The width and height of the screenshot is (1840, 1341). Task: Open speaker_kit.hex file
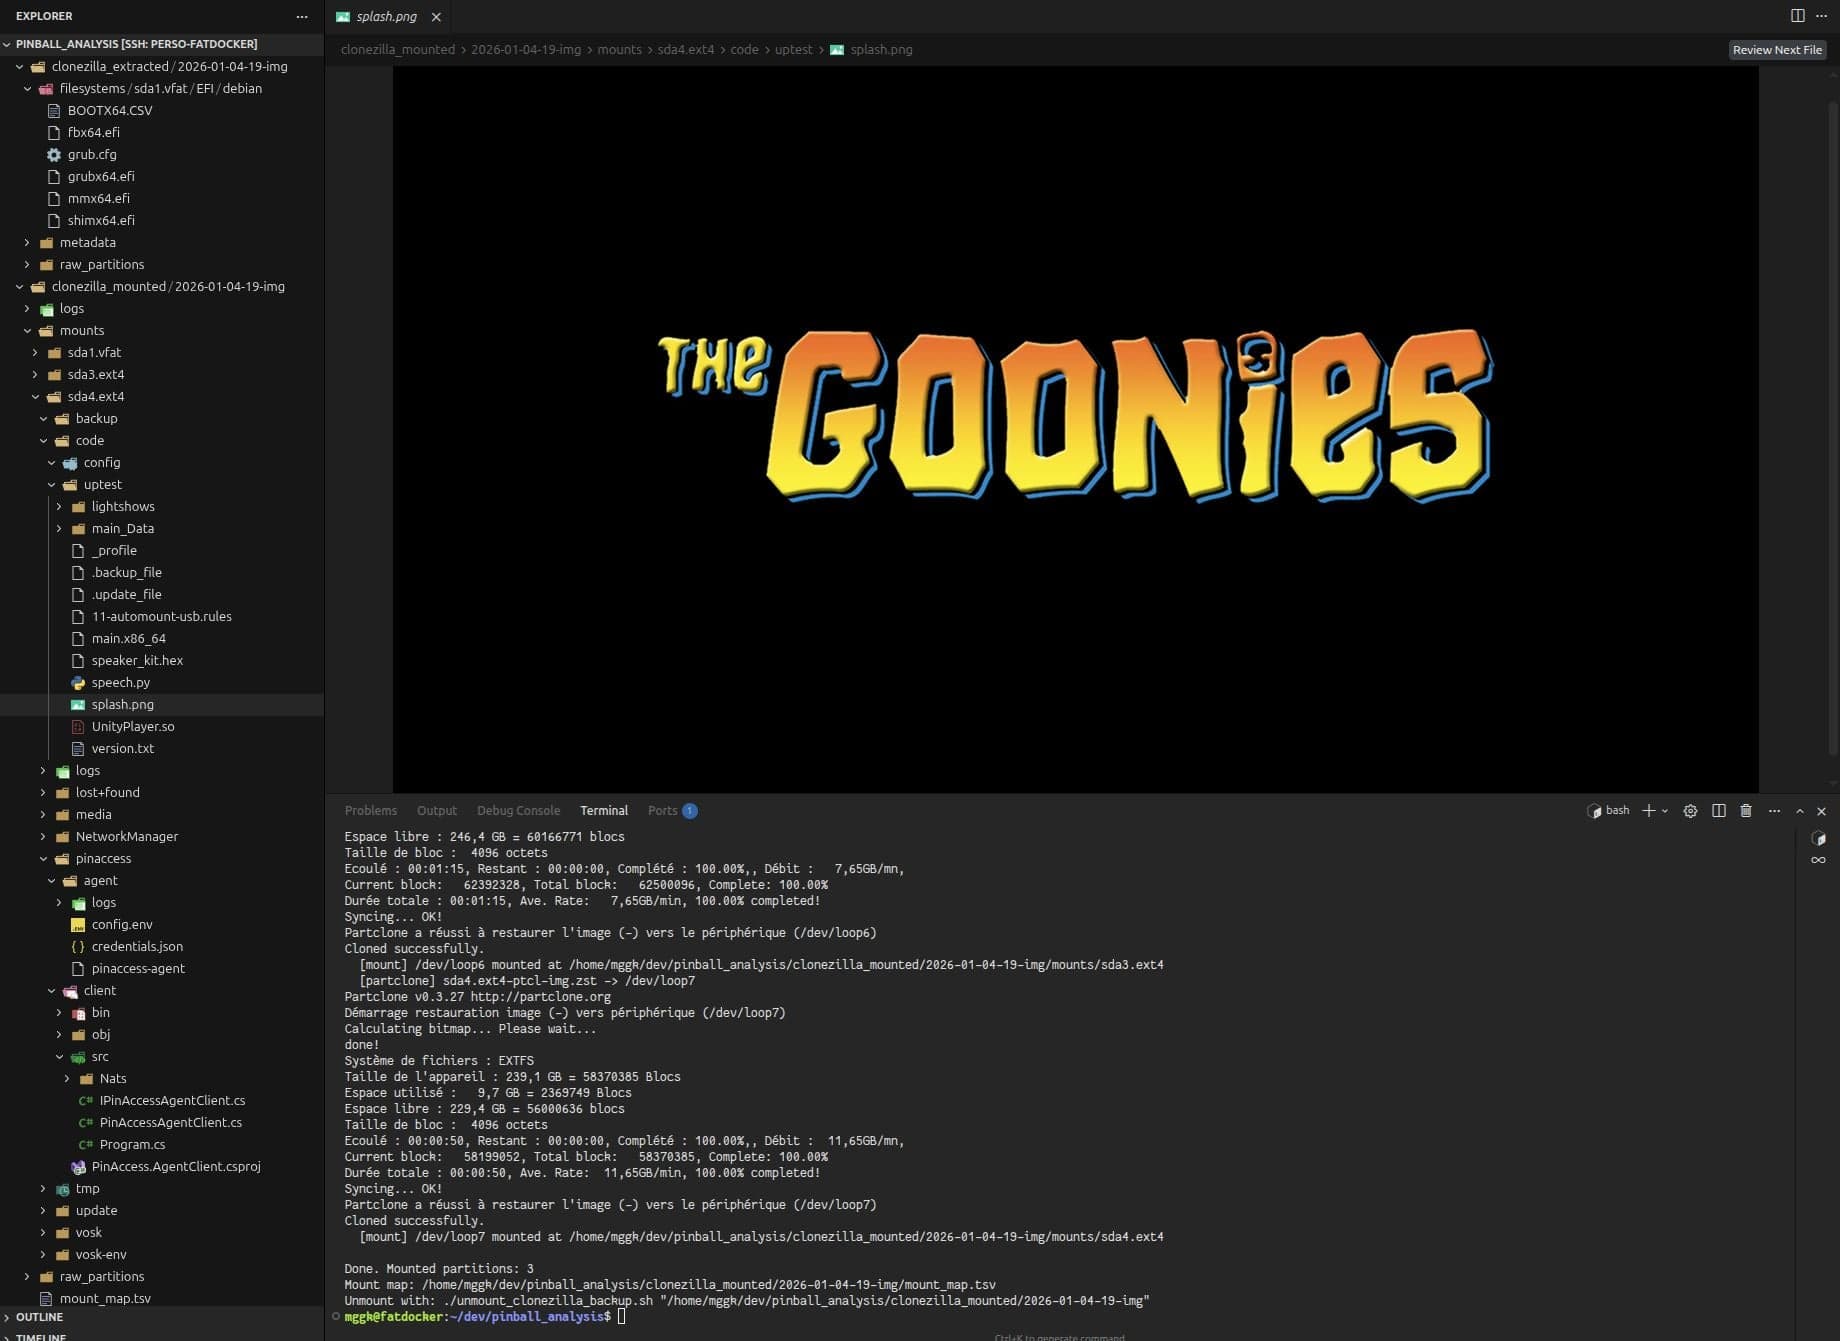point(137,661)
